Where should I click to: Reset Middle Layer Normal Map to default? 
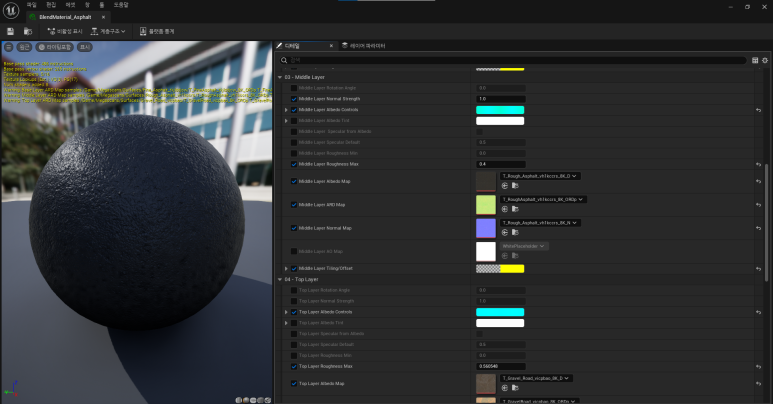click(x=758, y=228)
